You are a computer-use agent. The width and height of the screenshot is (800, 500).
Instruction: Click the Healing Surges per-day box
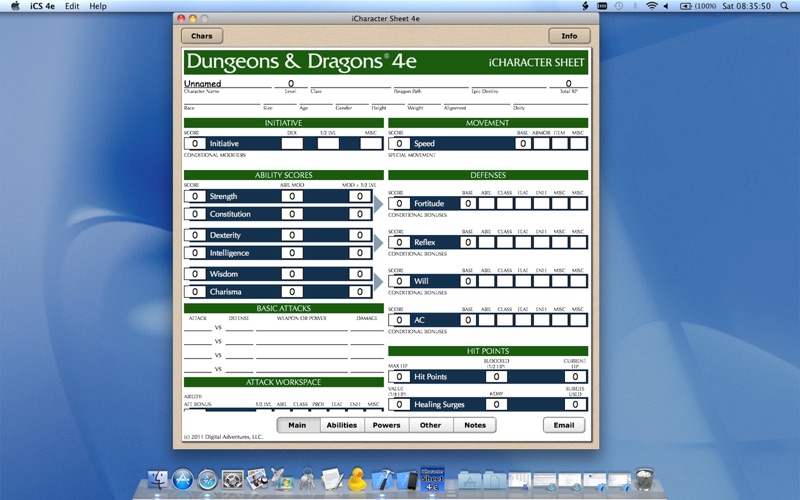click(x=496, y=405)
